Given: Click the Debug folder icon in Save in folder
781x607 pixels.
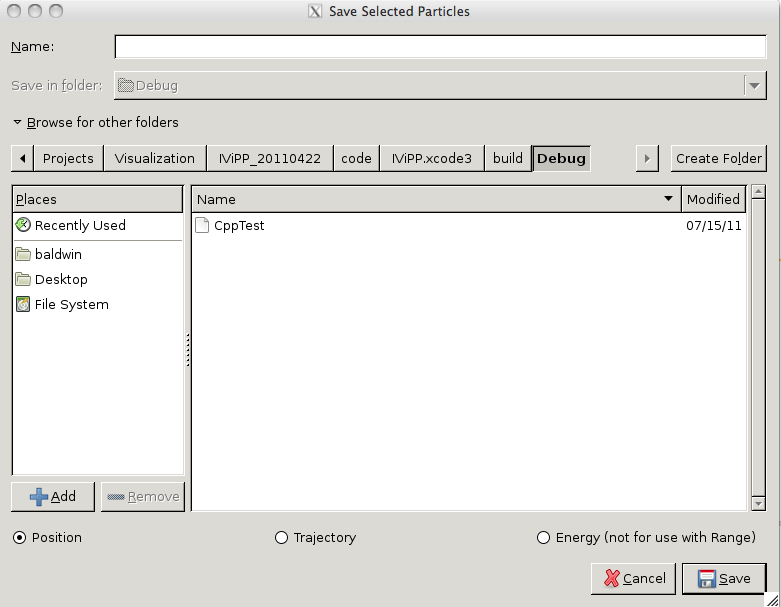Looking at the screenshot, I should point(126,86).
